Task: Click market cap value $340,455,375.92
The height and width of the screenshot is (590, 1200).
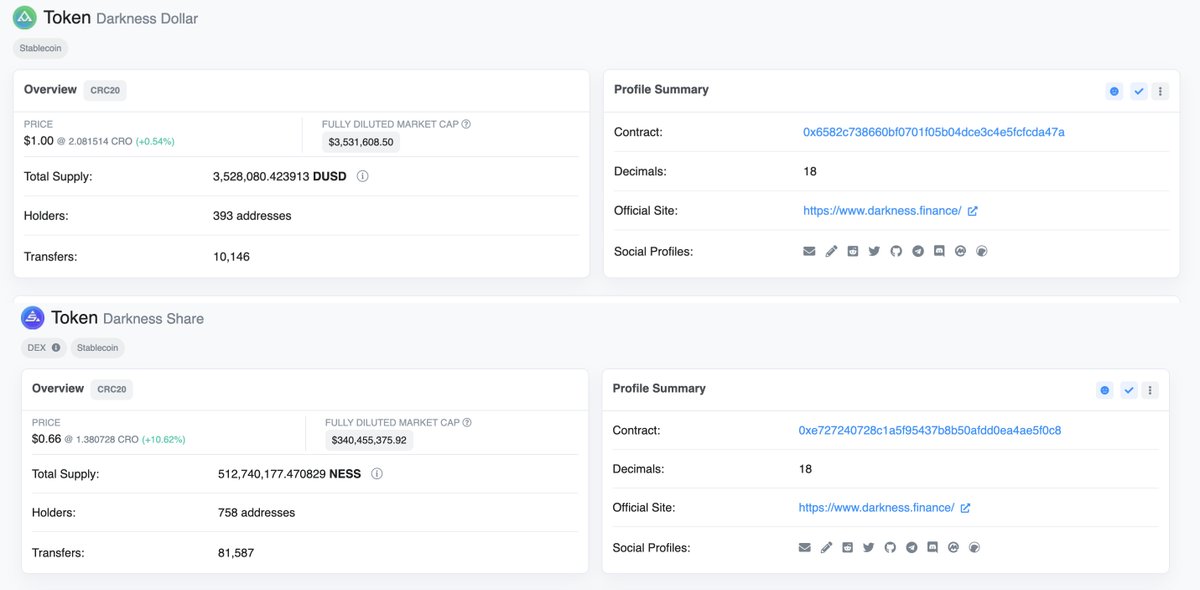Action: (370, 440)
